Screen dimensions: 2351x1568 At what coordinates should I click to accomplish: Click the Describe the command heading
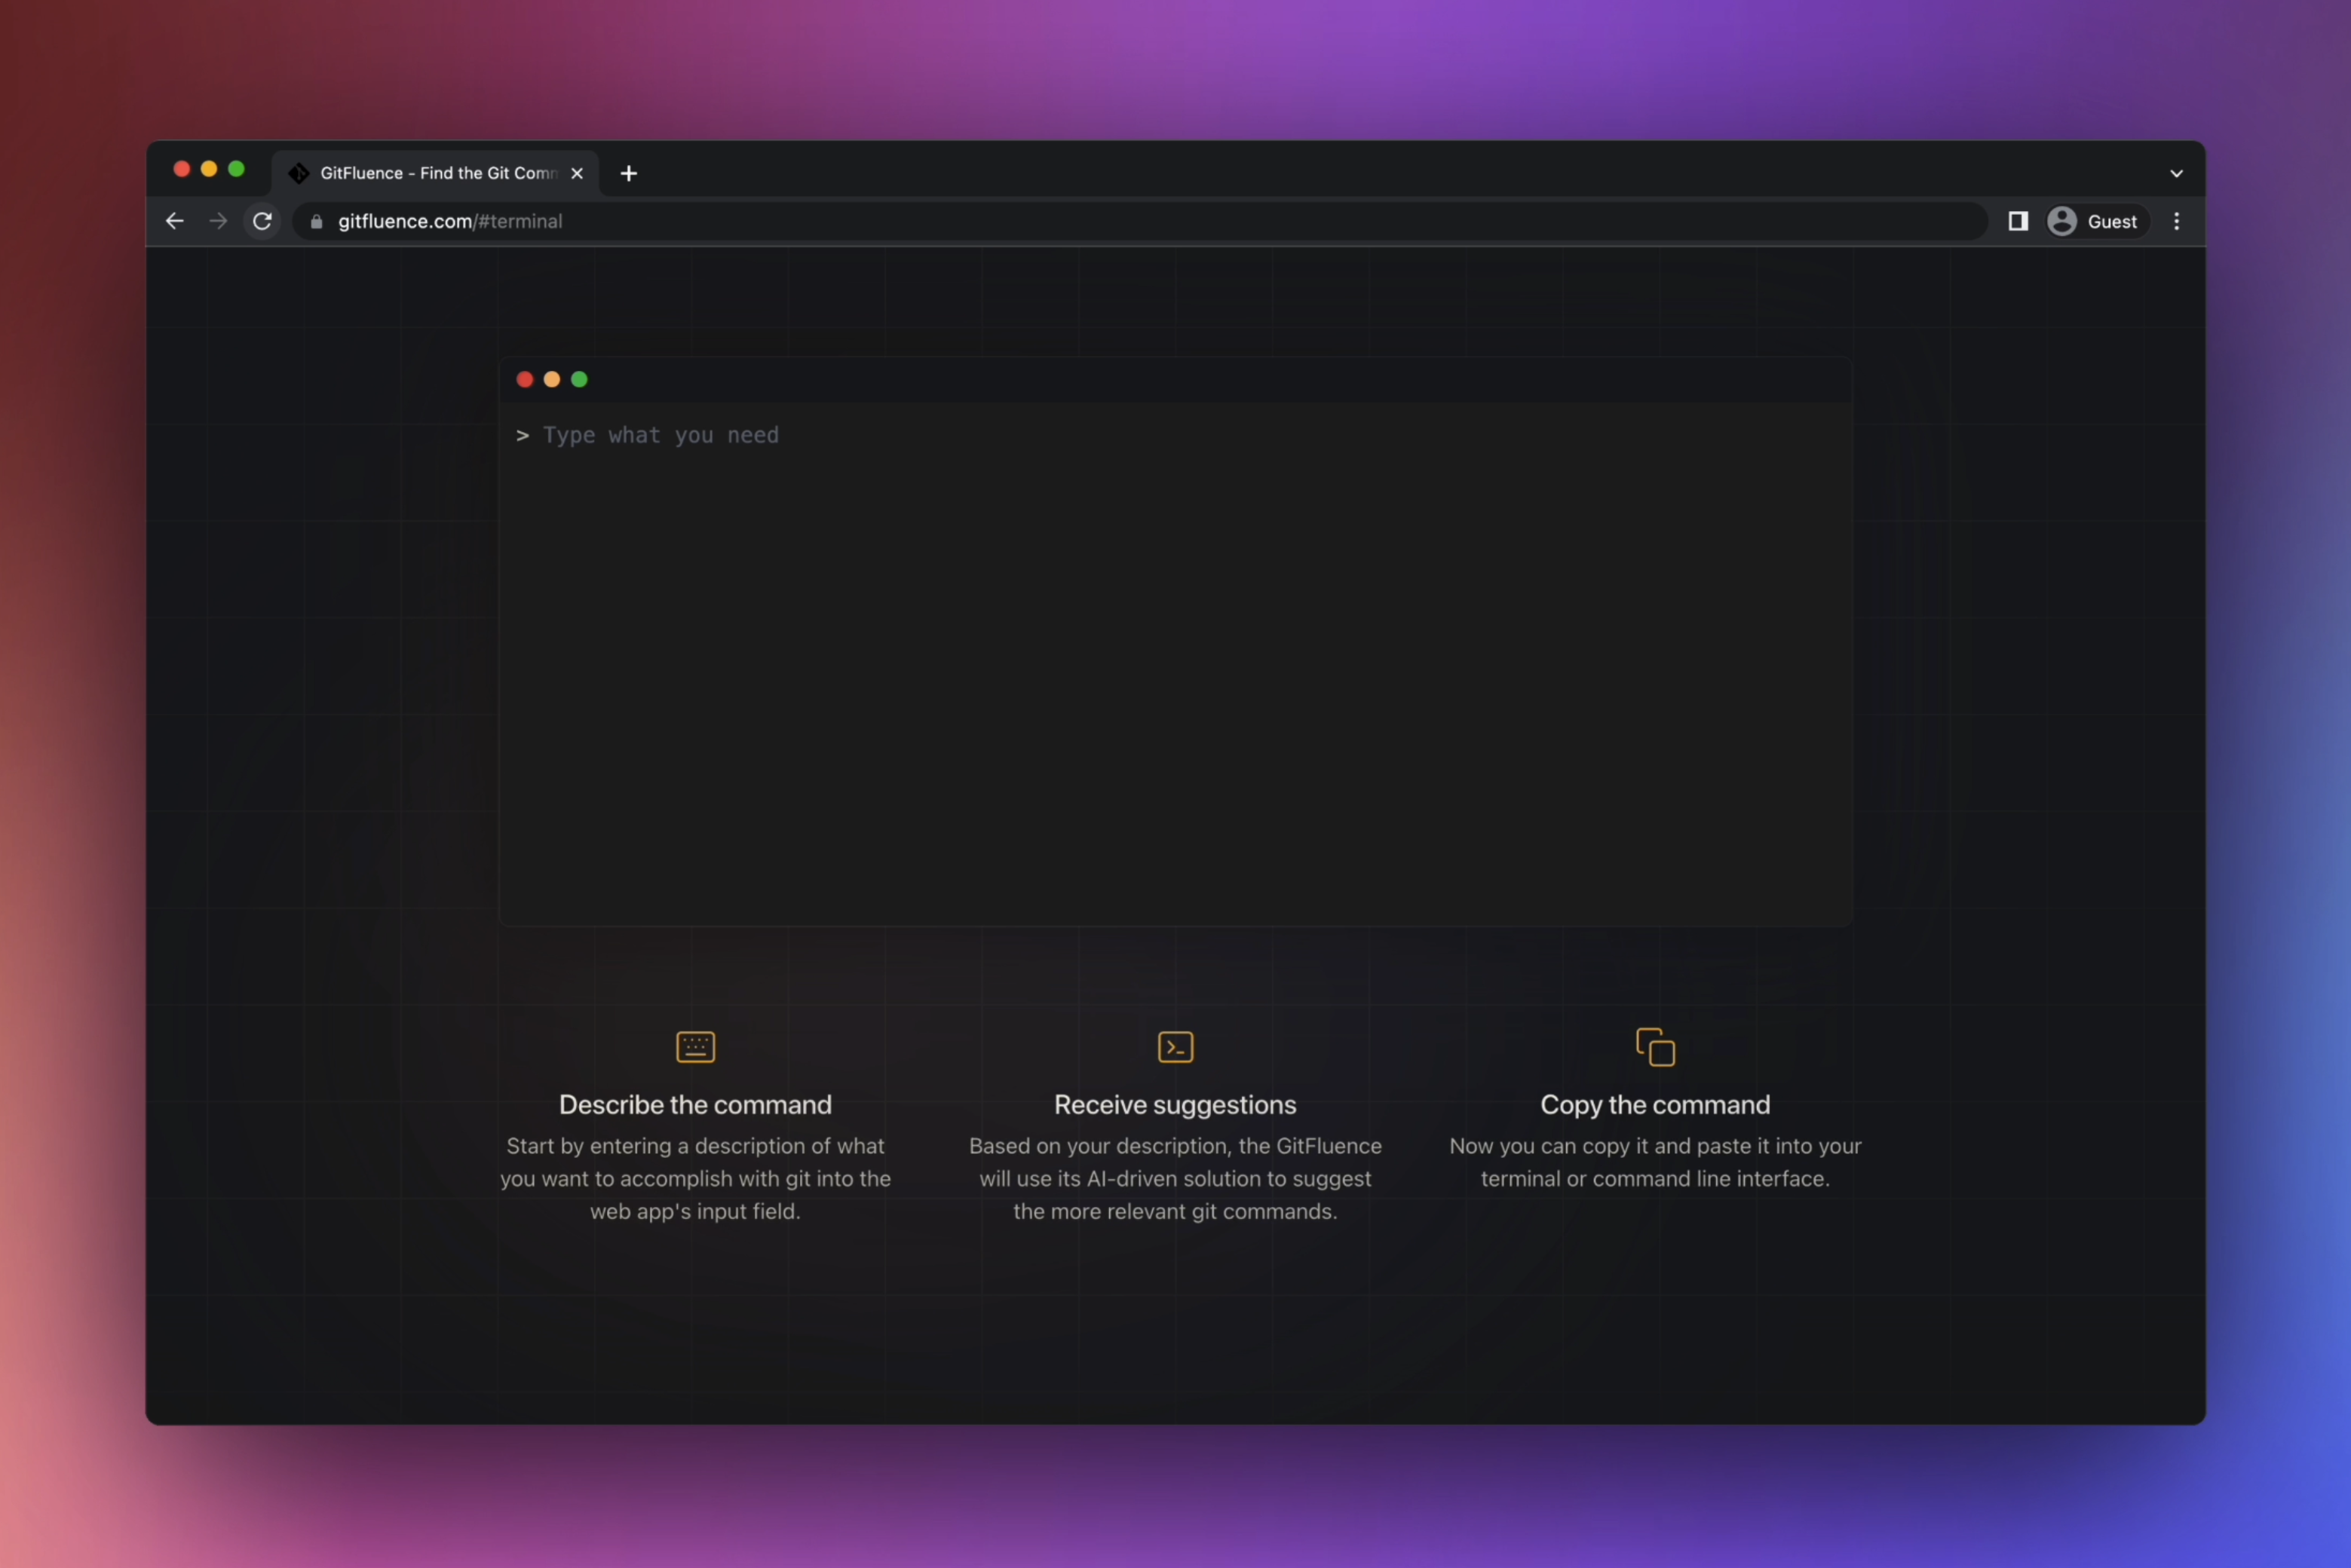pos(695,1104)
